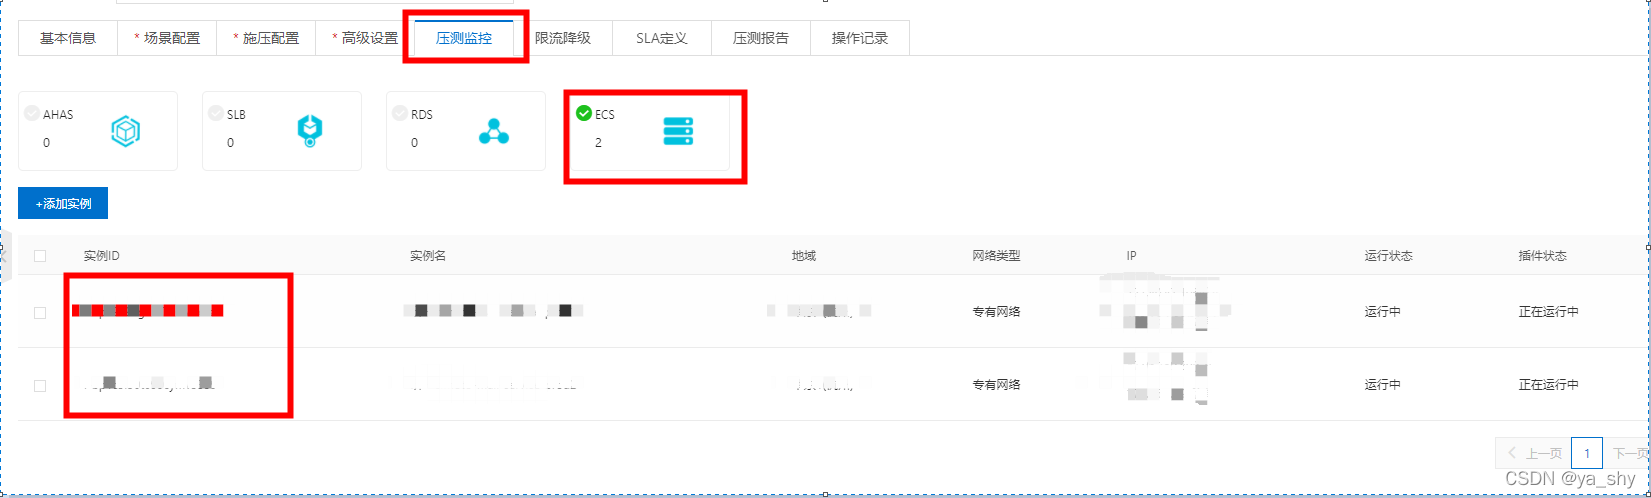View the 压测报告 tab
The image size is (1651, 498).
(761, 38)
